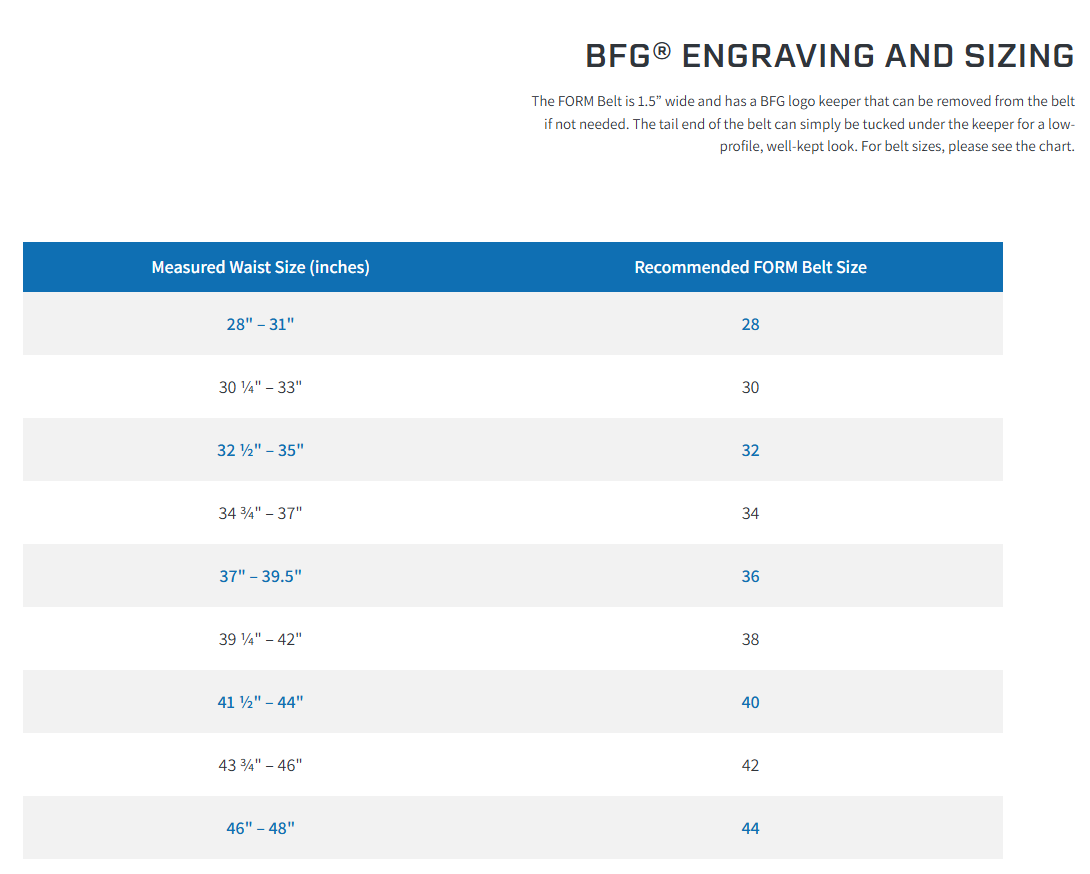This screenshot has height=874, width=1090.
Task: Select the 28" – 31" waist size cell
Action: pos(260,324)
